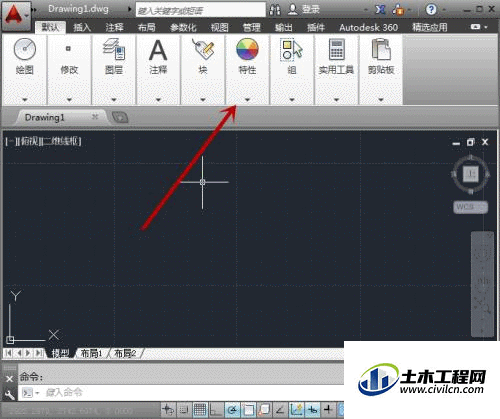Toggle Lineweight display in status bar
Viewport: 500px width, 419px height.
point(328,409)
